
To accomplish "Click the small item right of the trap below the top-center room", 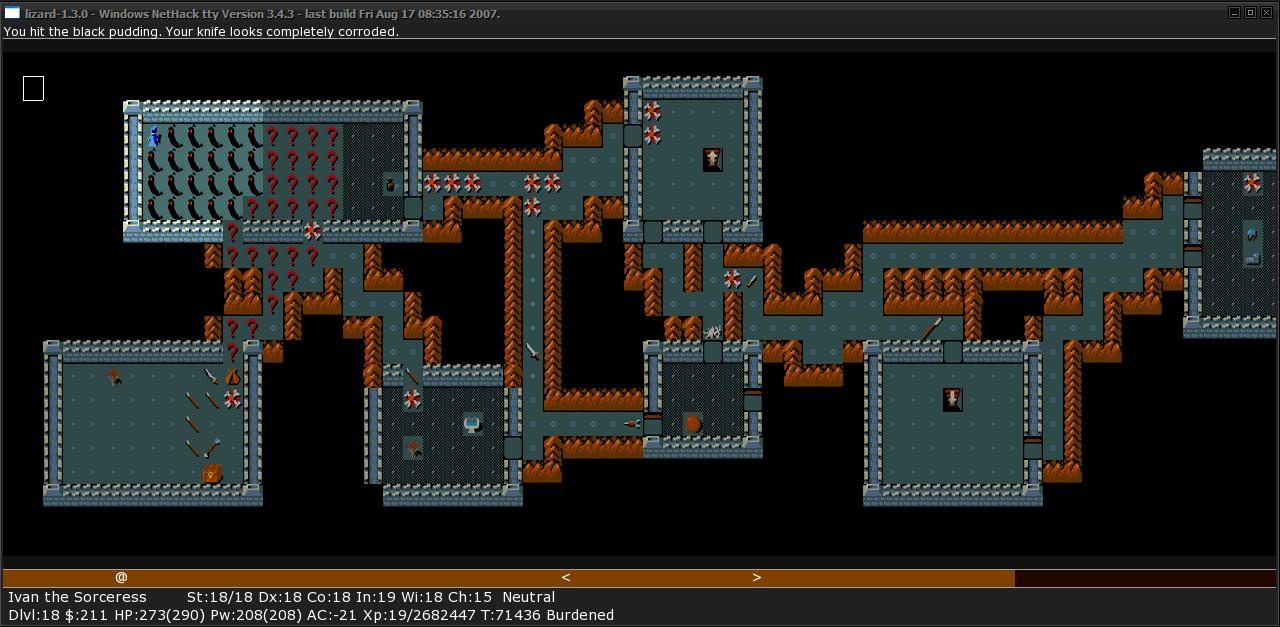I will pyautogui.click(x=752, y=280).
